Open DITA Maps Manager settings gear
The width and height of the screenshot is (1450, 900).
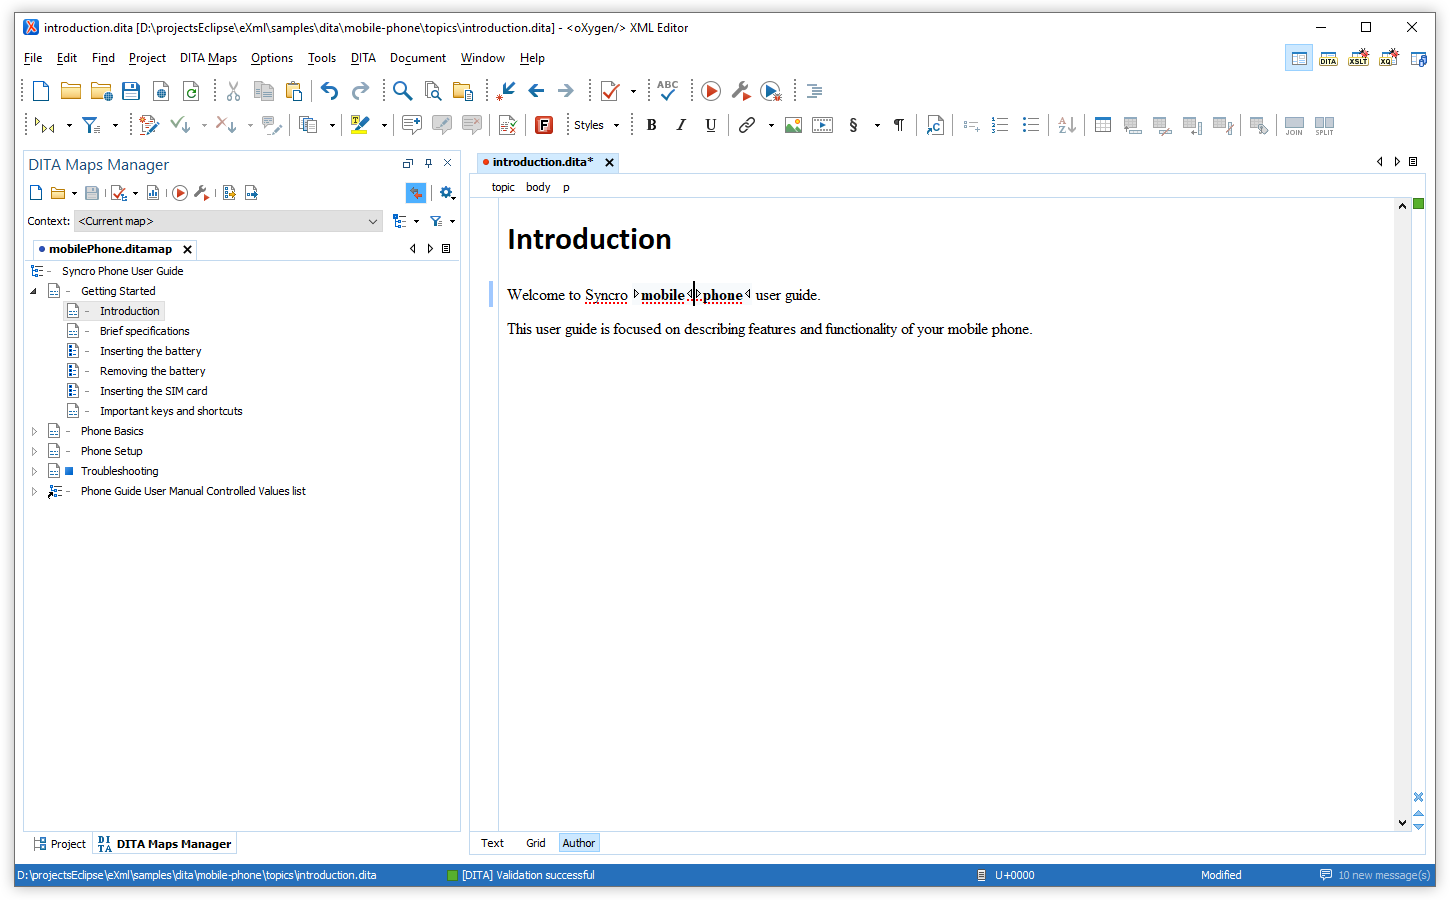coord(447,193)
